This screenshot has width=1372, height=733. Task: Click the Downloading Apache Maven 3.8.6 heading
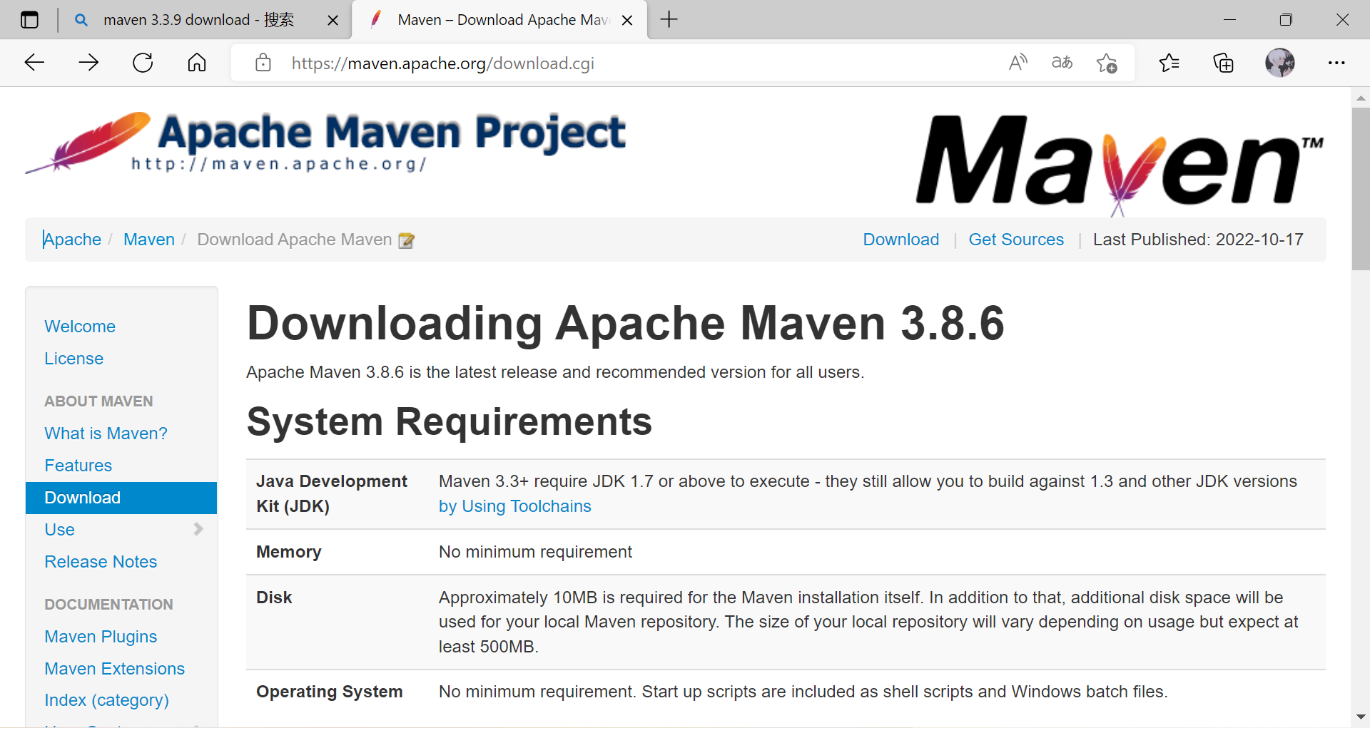pos(625,324)
